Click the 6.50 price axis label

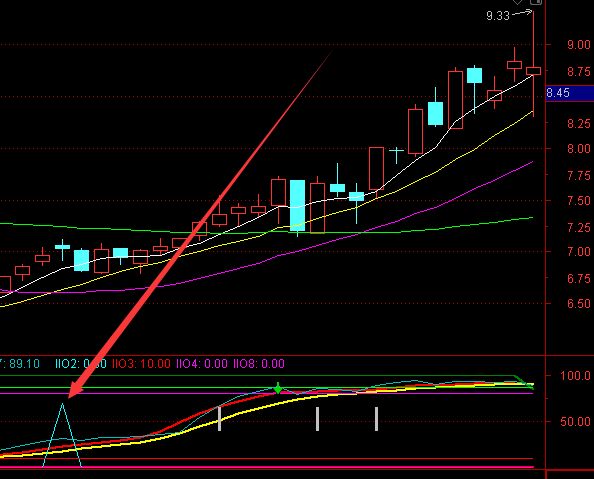579,304
